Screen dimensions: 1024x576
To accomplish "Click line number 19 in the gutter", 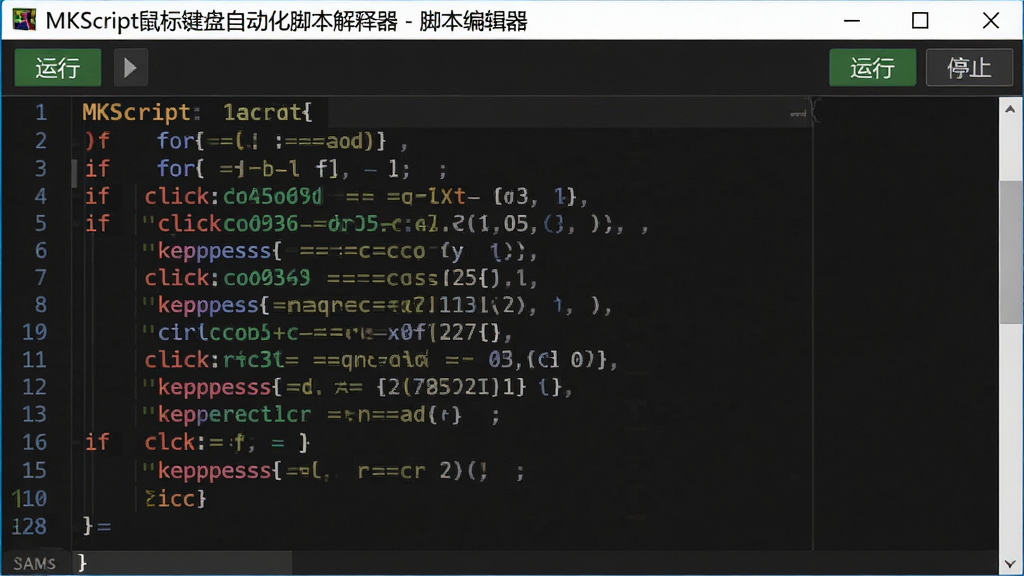I will coord(35,332).
